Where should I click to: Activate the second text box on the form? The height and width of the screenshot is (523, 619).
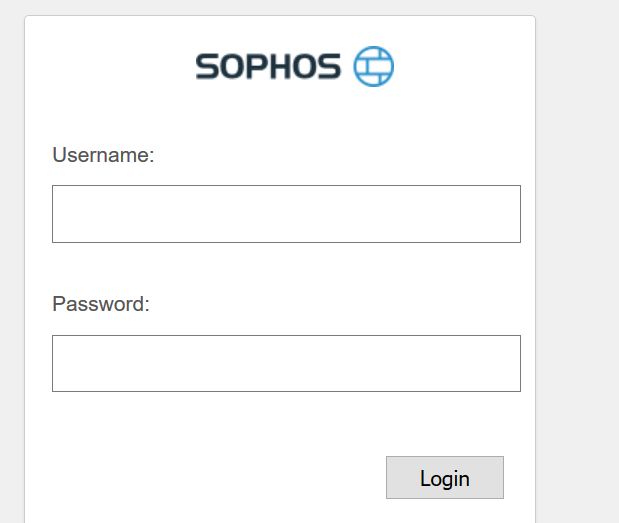[286, 363]
